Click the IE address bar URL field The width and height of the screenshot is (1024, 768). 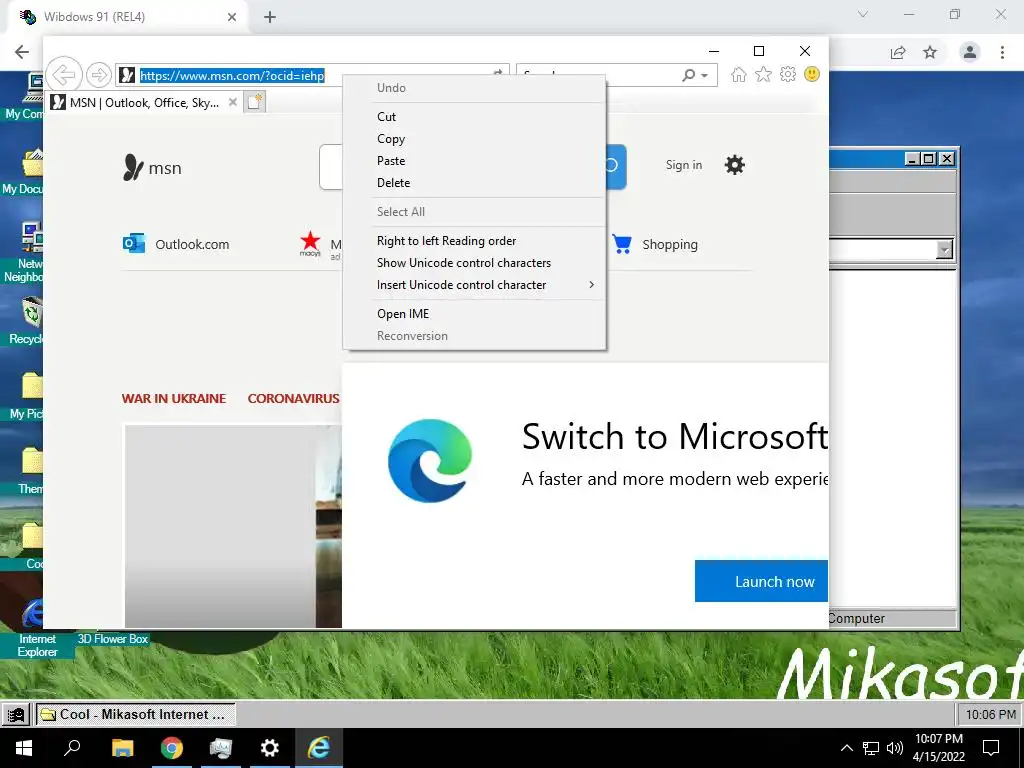pyautogui.click(x=312, y=75)
